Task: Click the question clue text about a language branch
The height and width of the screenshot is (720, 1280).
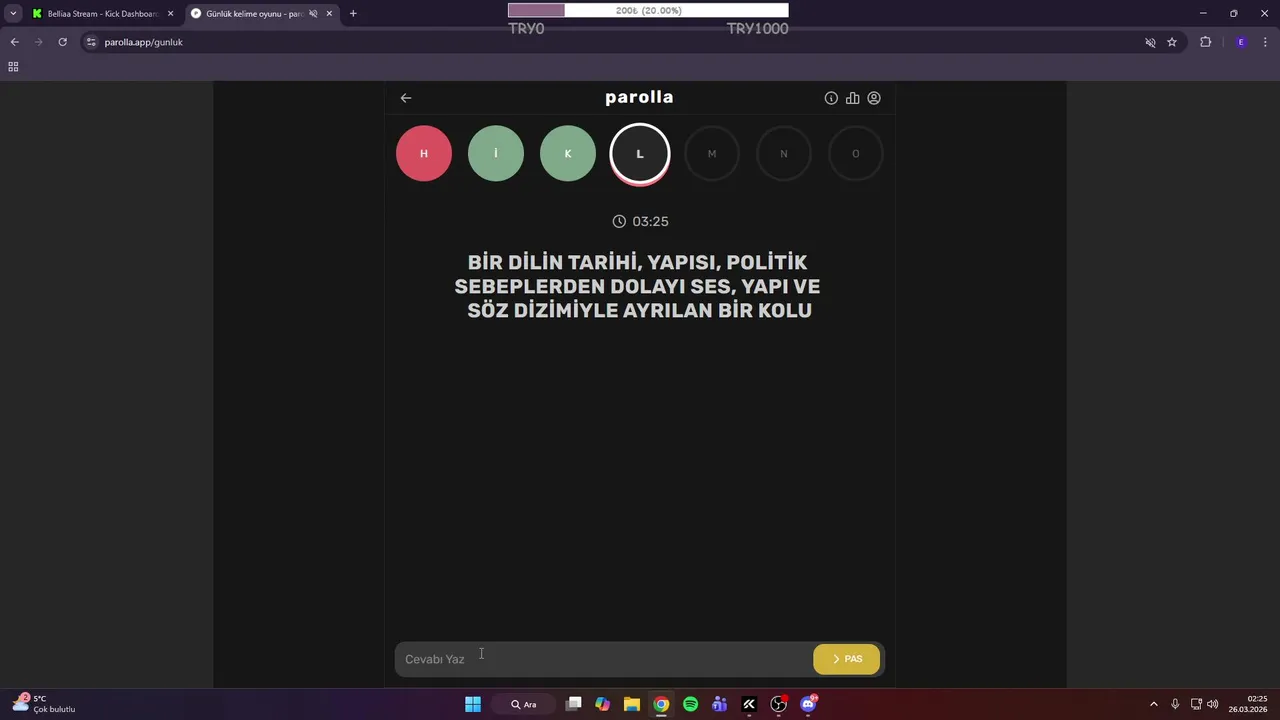Action: pos(638,287)
